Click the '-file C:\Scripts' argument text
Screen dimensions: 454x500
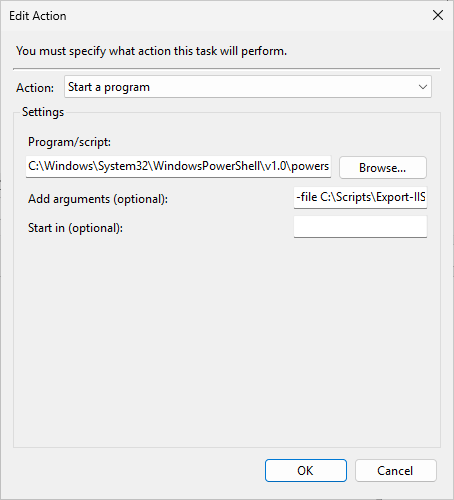361,197
